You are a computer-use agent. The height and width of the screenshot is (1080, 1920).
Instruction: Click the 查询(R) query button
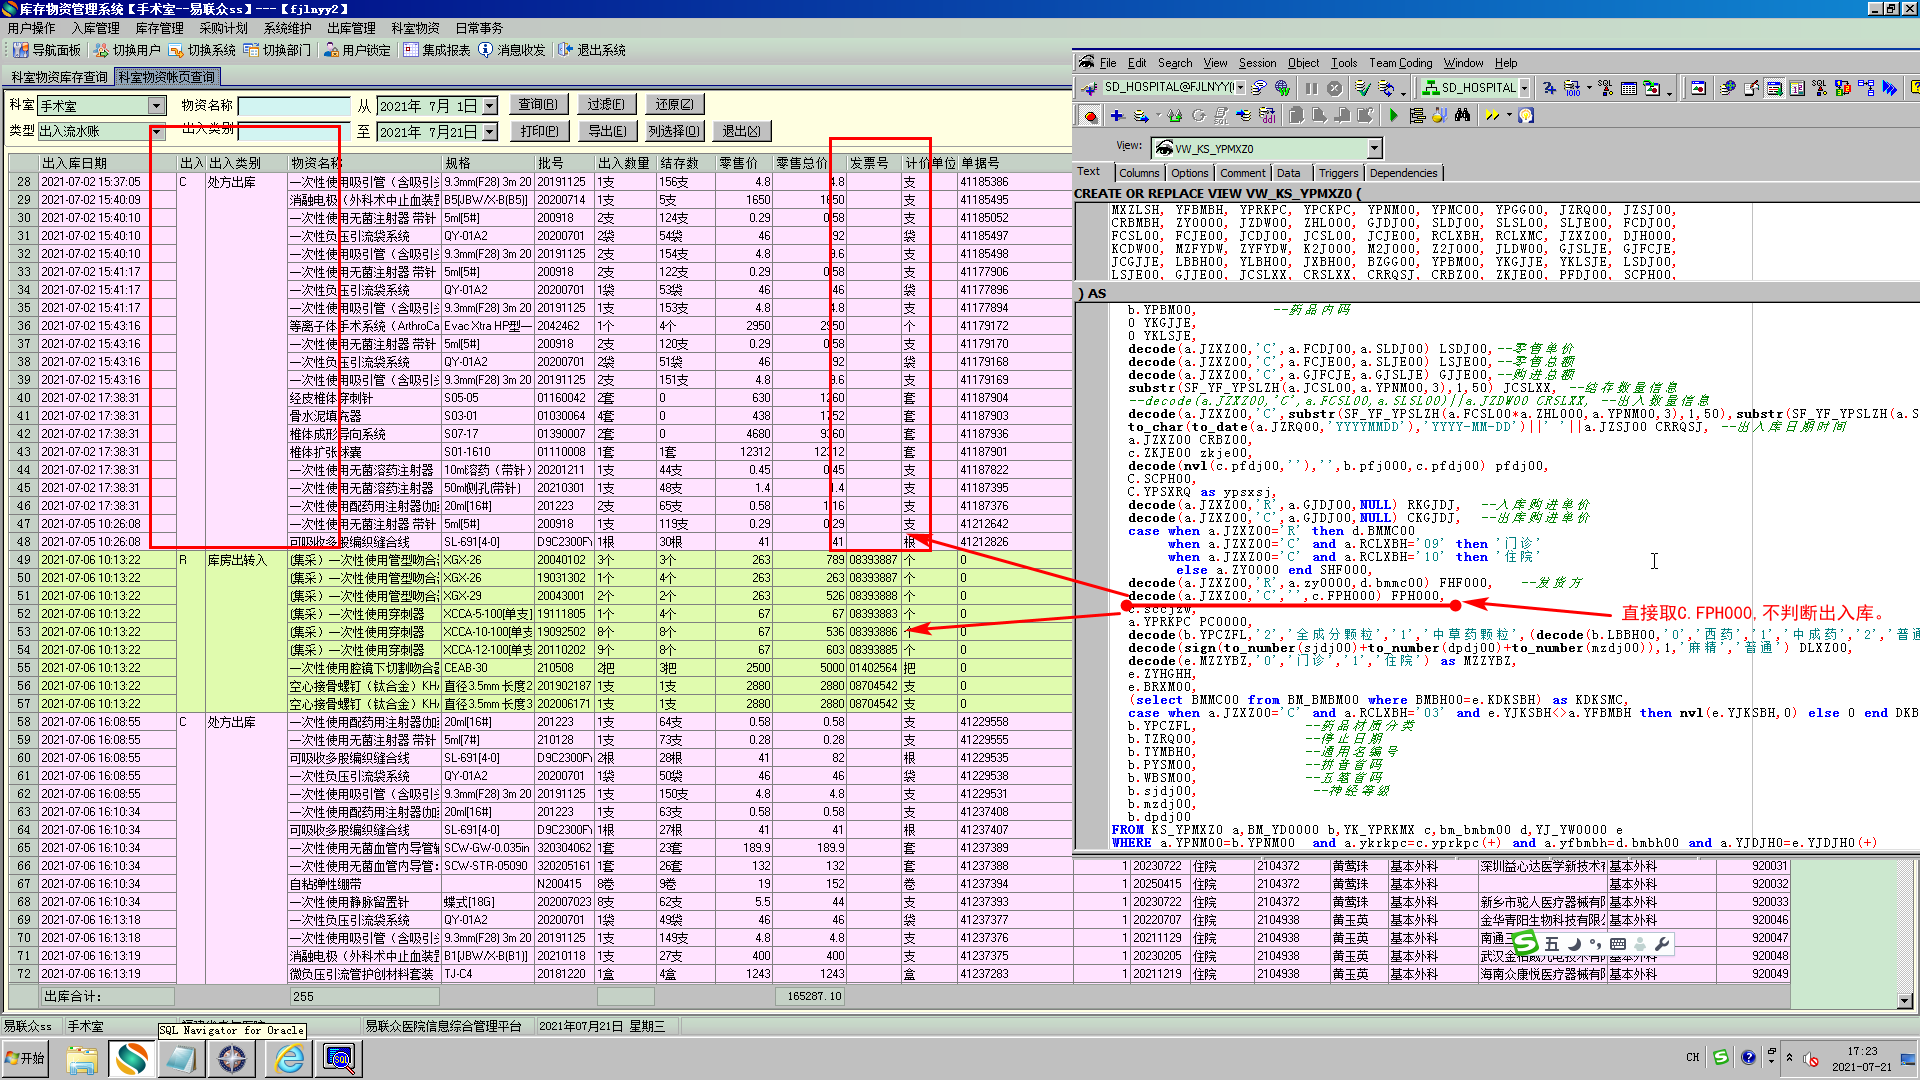[538, 105]
